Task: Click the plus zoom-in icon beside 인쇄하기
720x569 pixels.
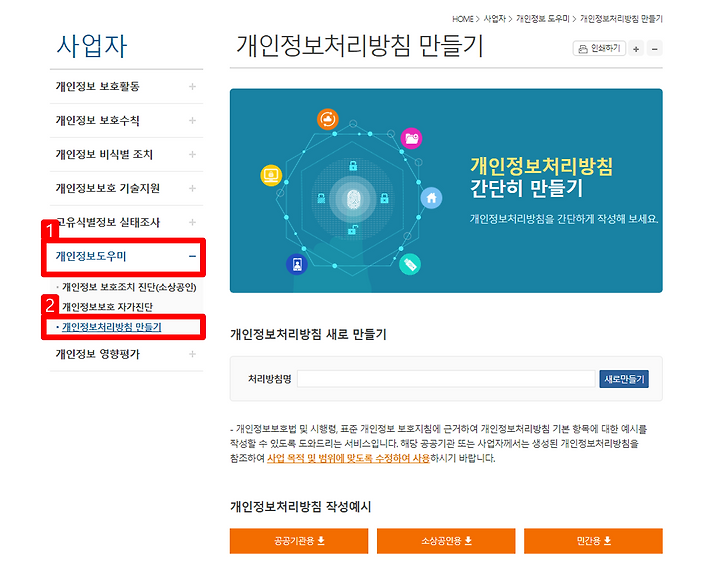Action: tap(636, 48)
